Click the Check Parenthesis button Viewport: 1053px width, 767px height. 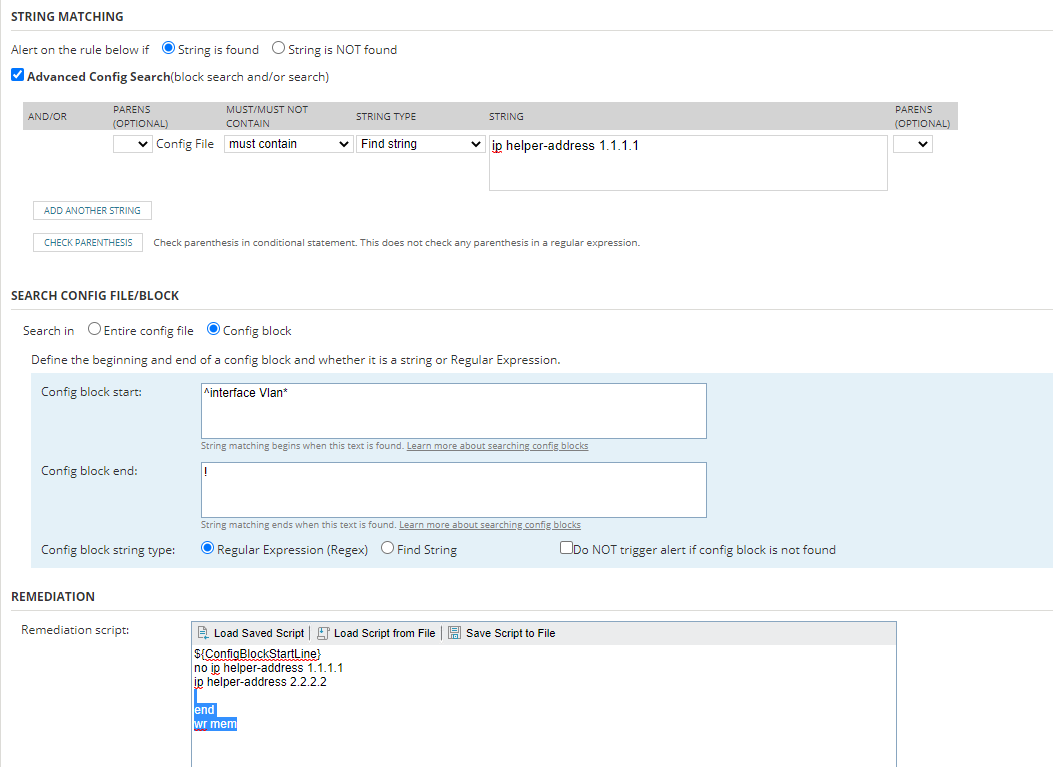click(88, 242)
